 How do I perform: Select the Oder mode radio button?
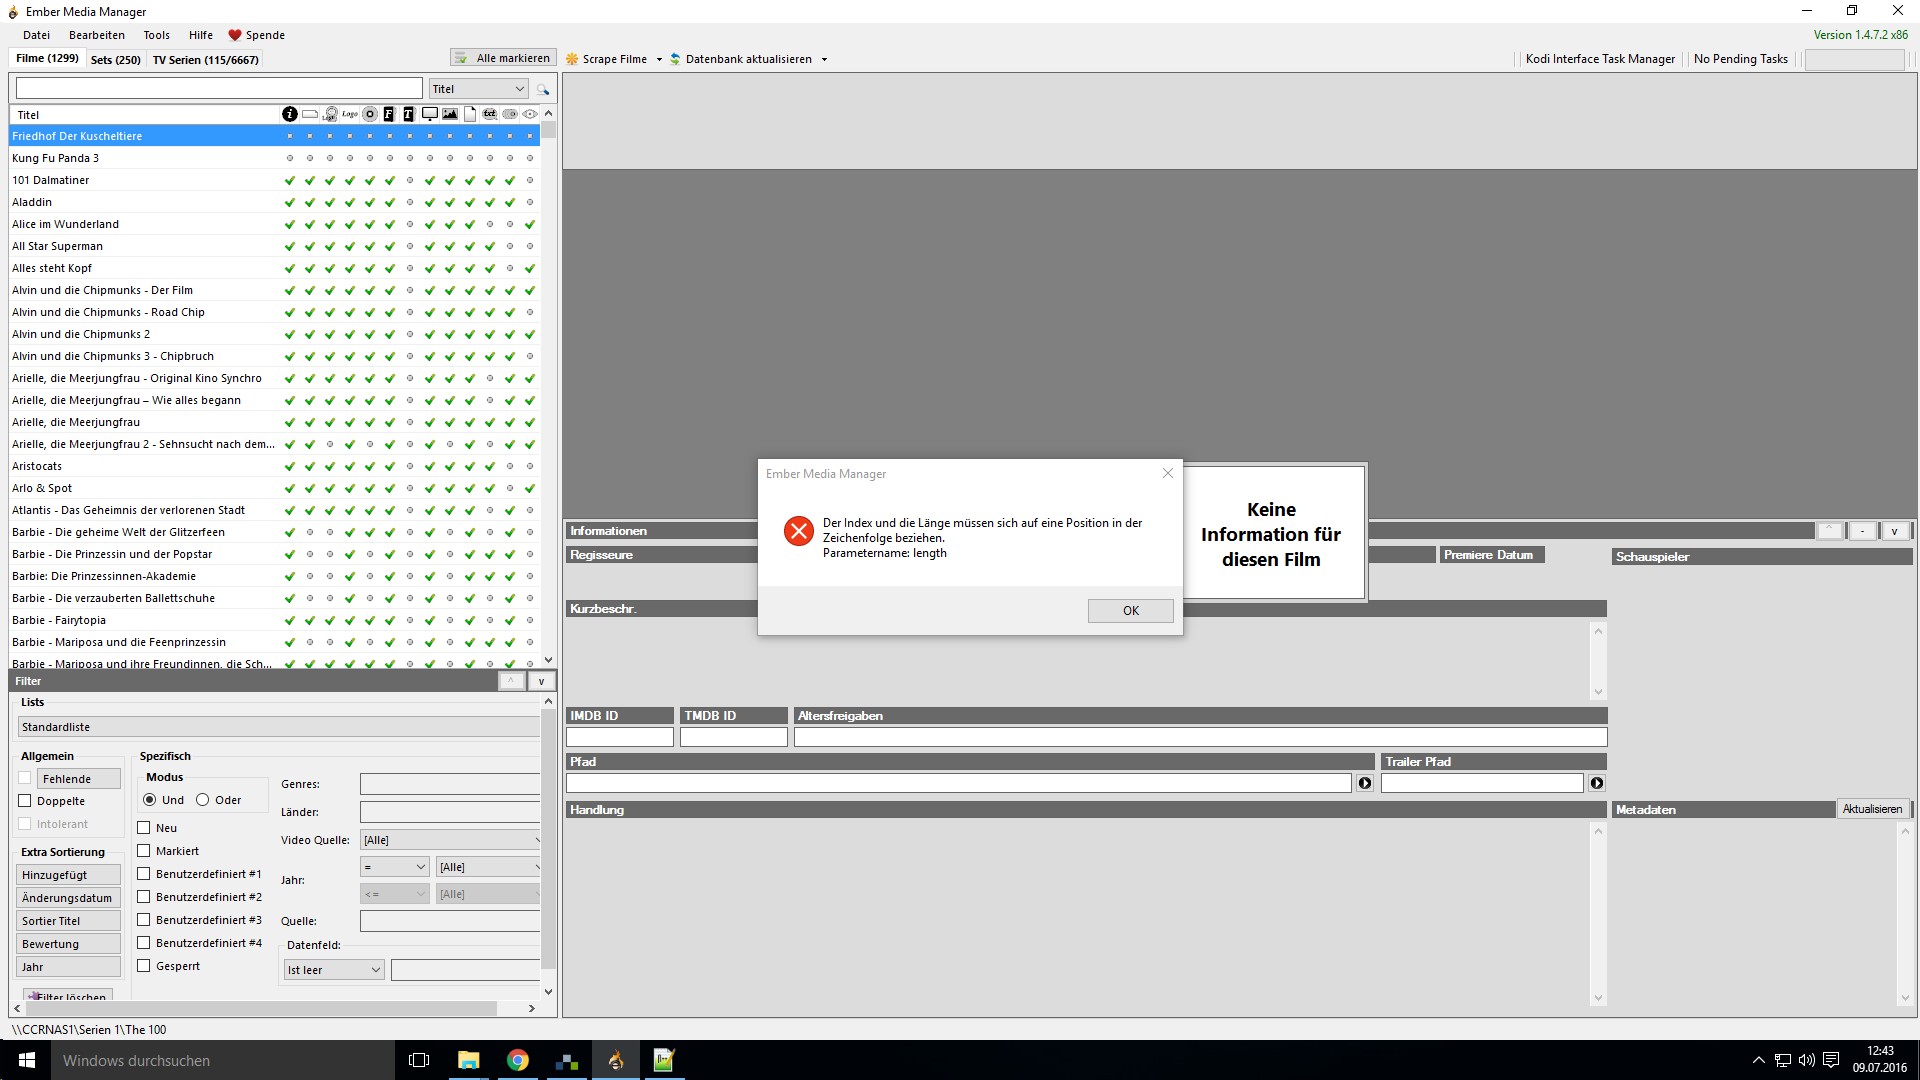click(203, 800)
